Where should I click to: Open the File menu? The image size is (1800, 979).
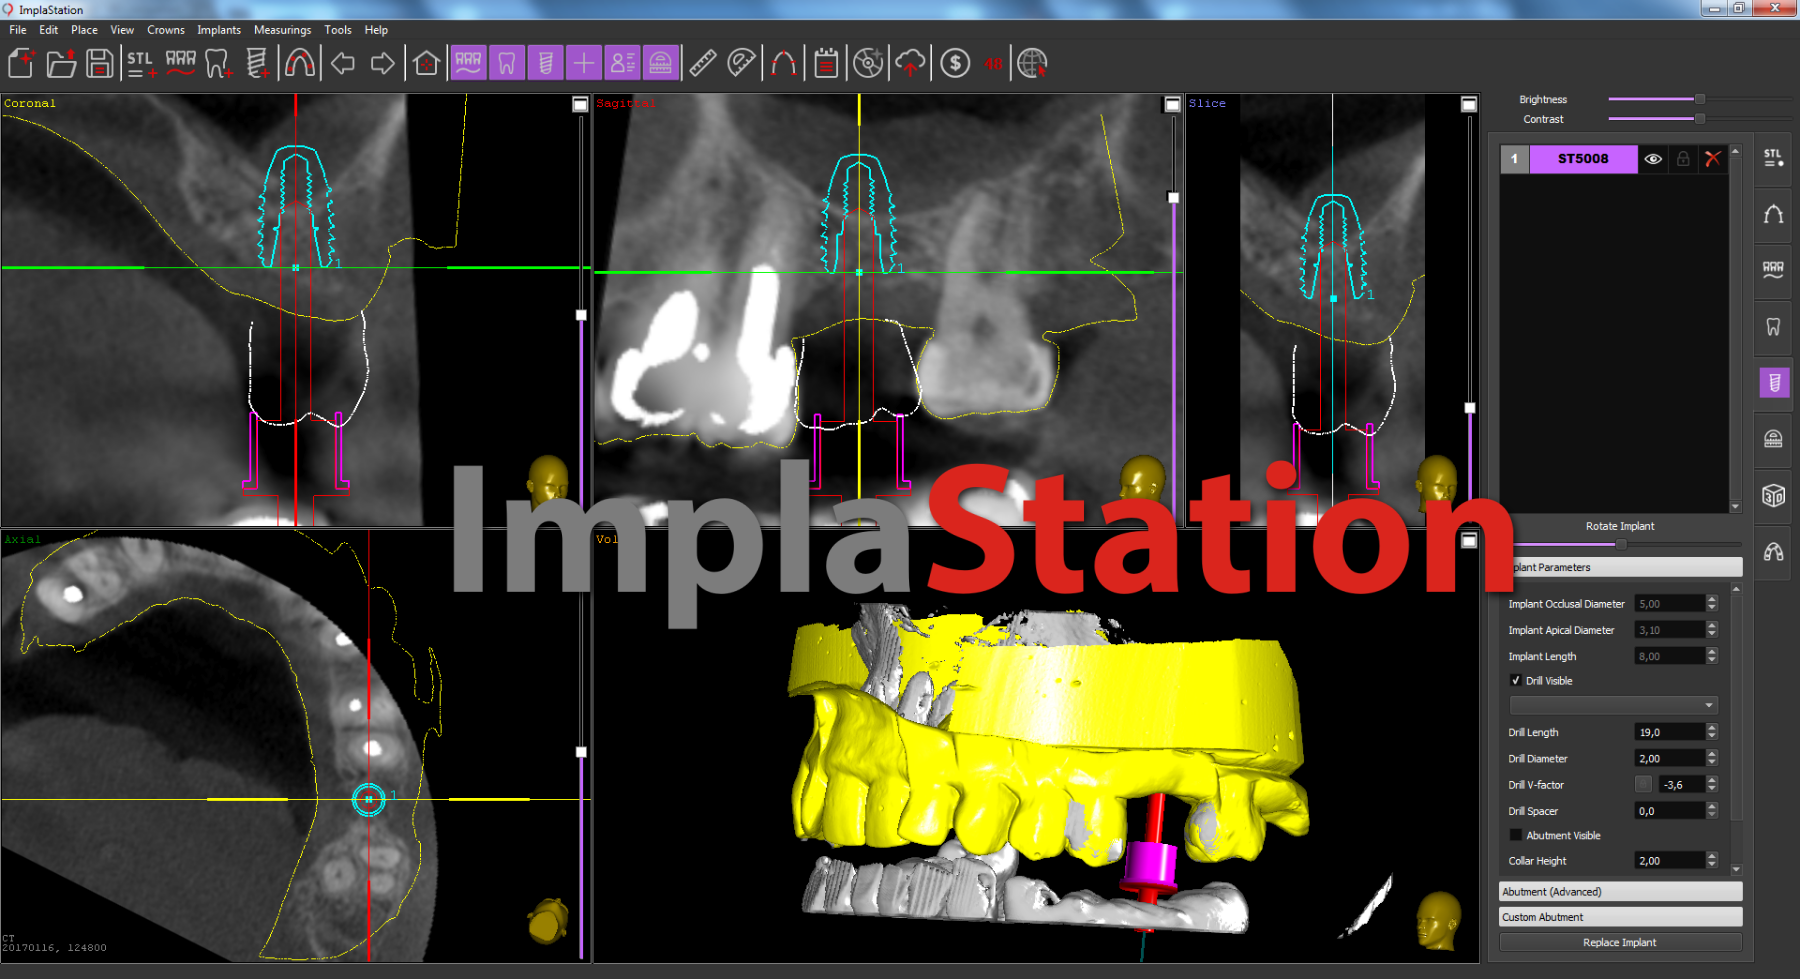point(18,30)
